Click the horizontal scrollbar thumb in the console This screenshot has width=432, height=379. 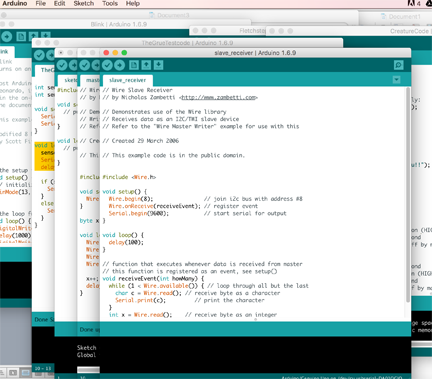pos(88,370)
